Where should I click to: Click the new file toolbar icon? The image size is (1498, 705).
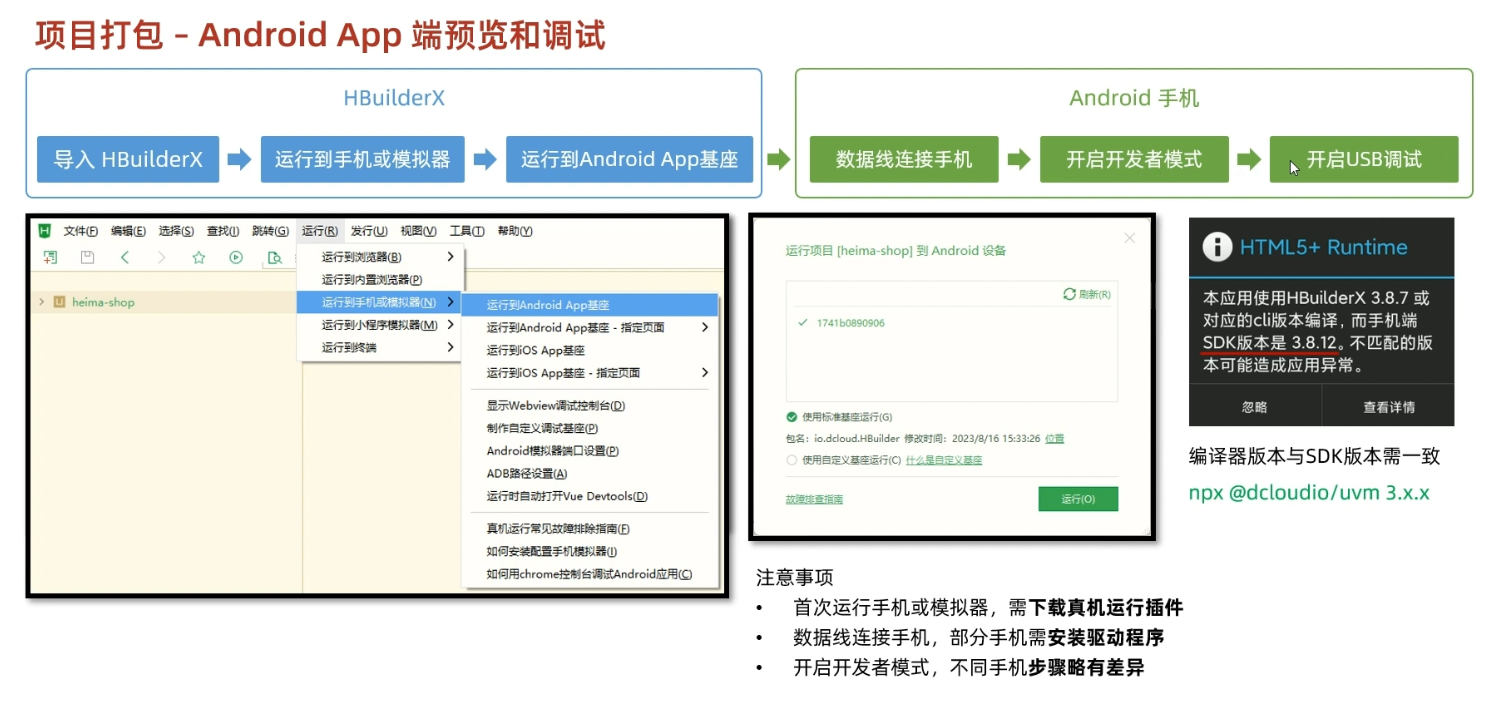(x=50, y=257)
